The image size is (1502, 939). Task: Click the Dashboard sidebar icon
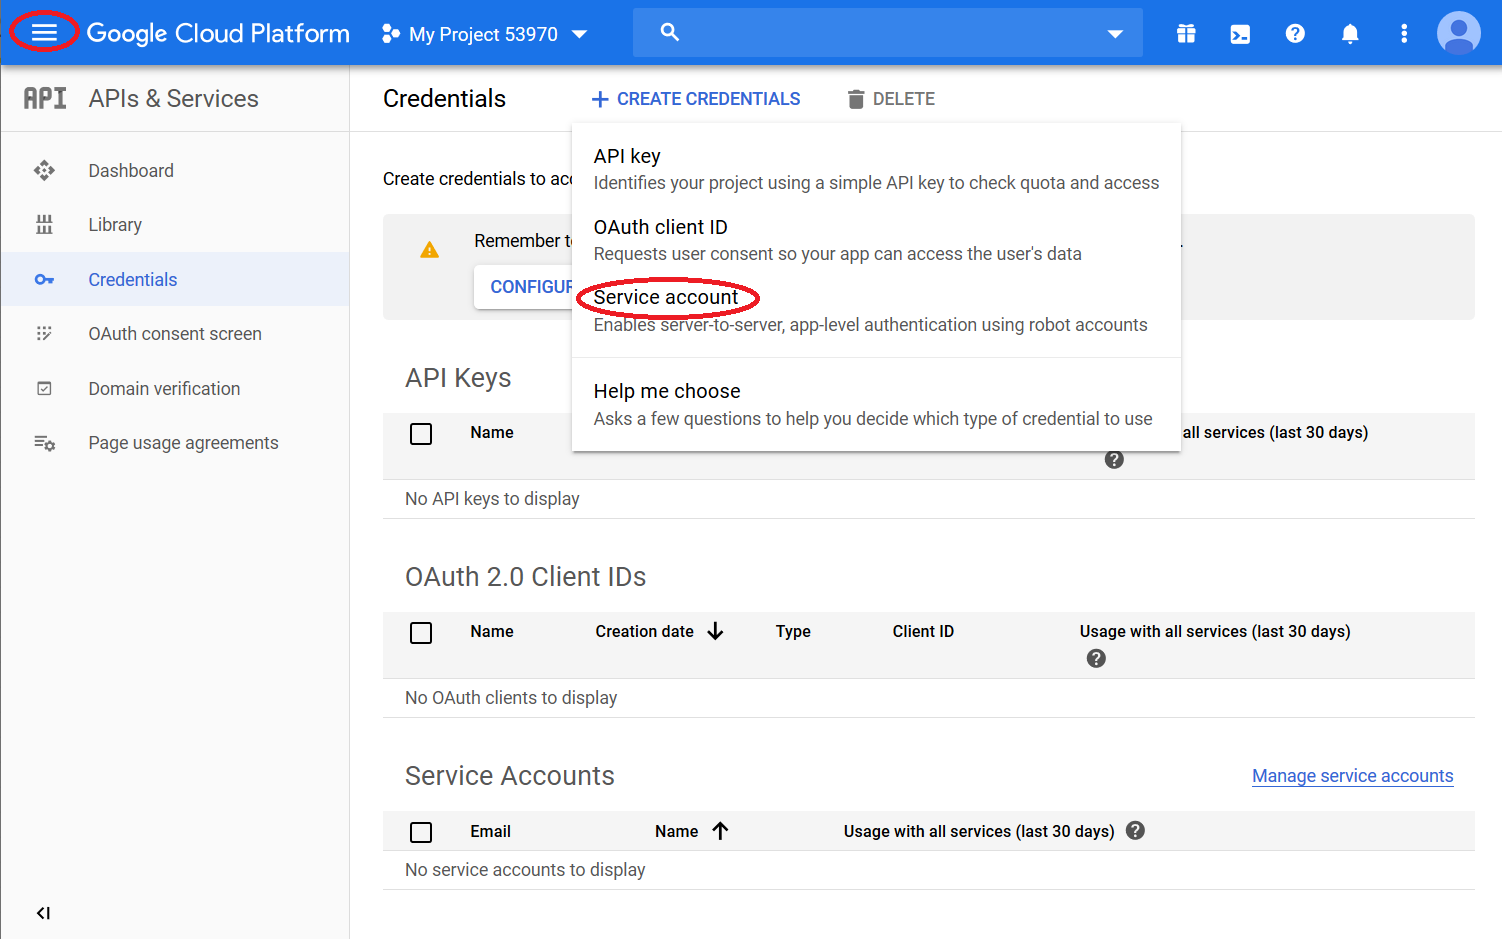click(44, 171)
